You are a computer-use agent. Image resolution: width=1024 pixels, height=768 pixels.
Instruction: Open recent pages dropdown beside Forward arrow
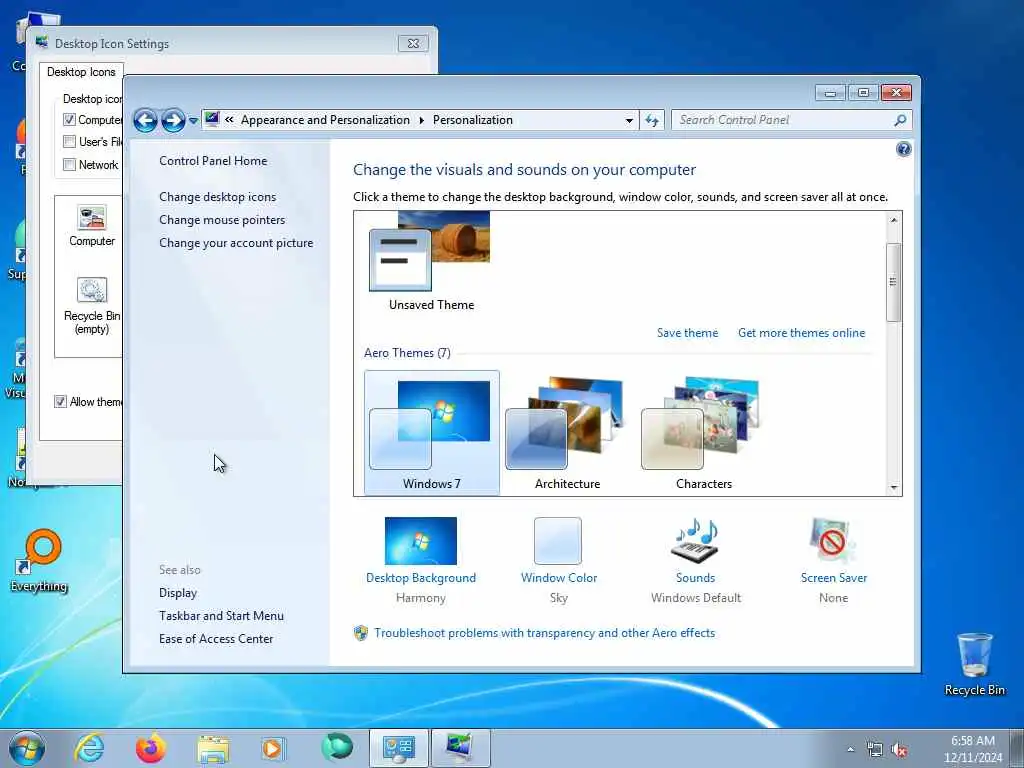point(193,121)
